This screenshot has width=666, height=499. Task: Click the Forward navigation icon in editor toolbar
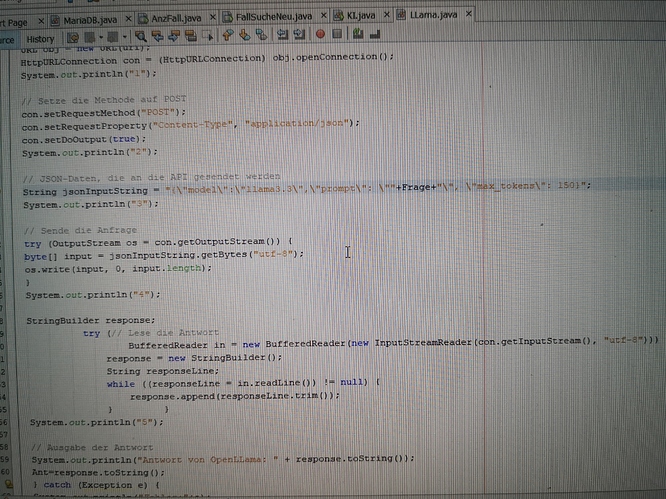[x=113, y=37]
